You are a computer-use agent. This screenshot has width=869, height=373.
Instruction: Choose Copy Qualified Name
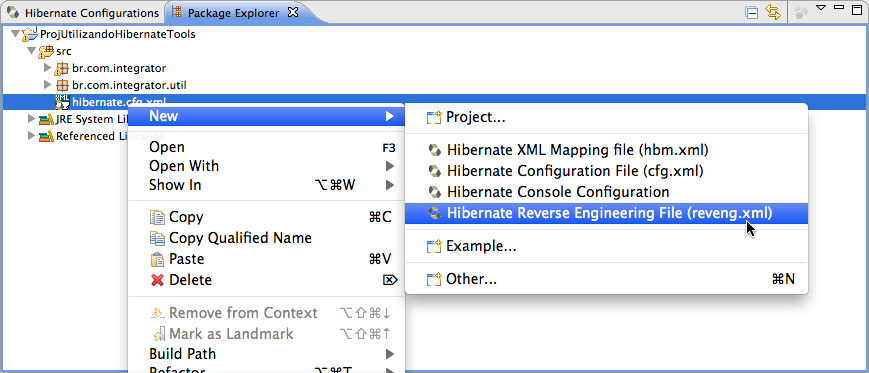pos(267,238)
